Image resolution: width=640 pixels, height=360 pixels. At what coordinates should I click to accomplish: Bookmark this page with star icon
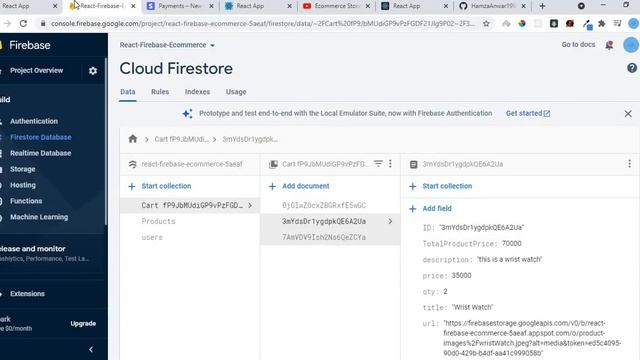point(486,24)
